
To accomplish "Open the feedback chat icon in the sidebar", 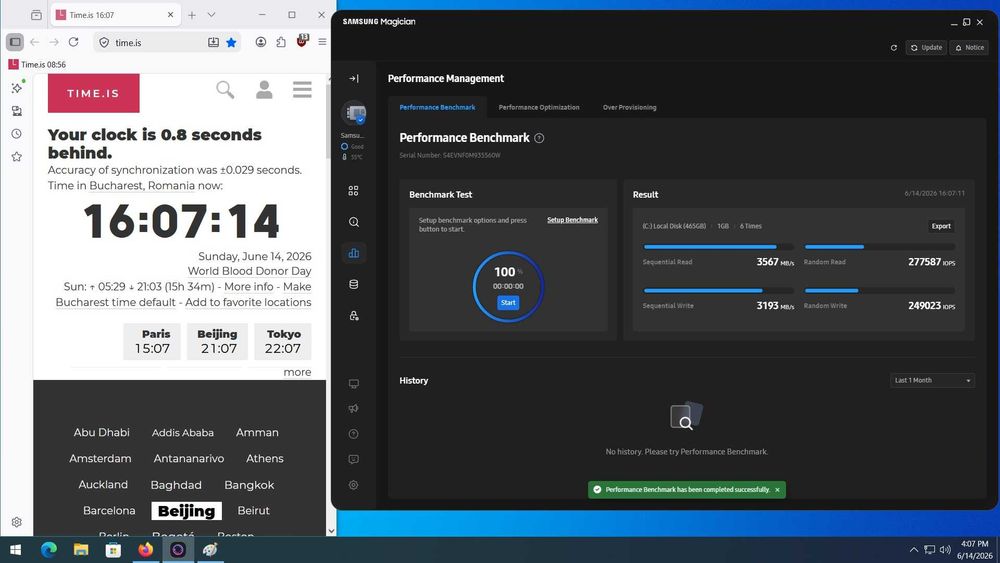I will click(x=353, y=459).
